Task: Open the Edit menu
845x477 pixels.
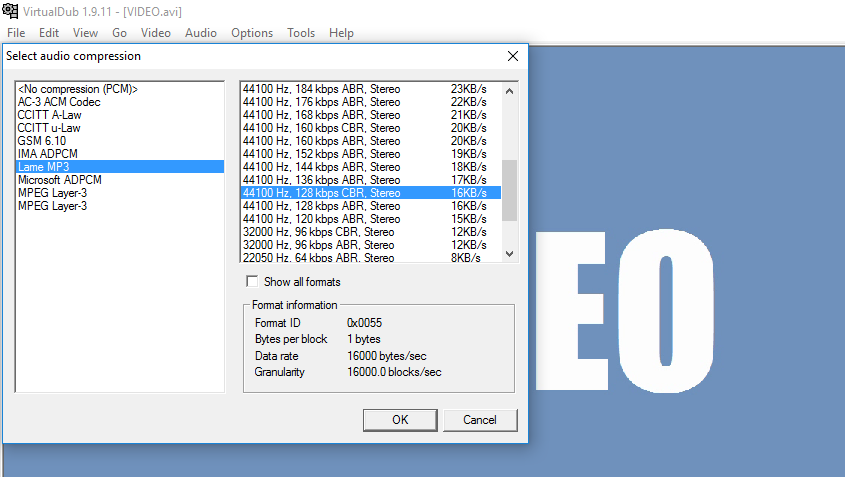Action: click(49, 33)
